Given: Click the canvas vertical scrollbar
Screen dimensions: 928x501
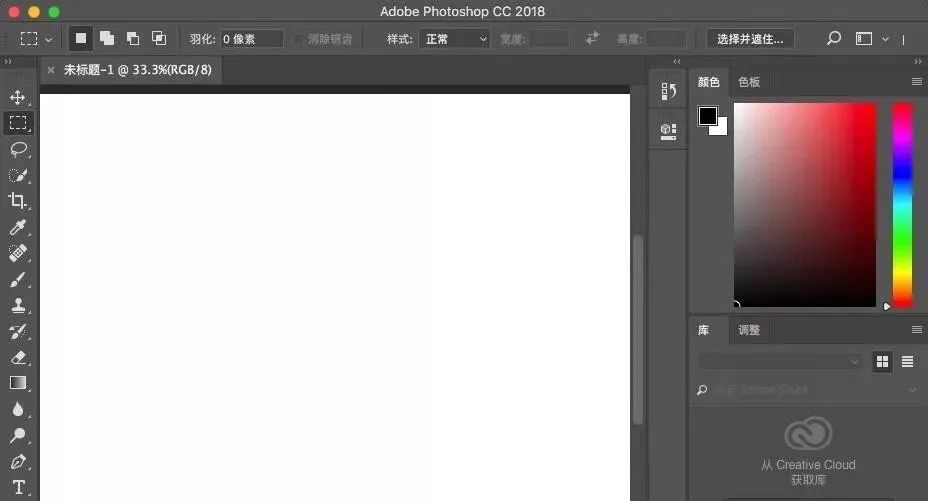Looking at the screenshot, I should coord(637,329).
